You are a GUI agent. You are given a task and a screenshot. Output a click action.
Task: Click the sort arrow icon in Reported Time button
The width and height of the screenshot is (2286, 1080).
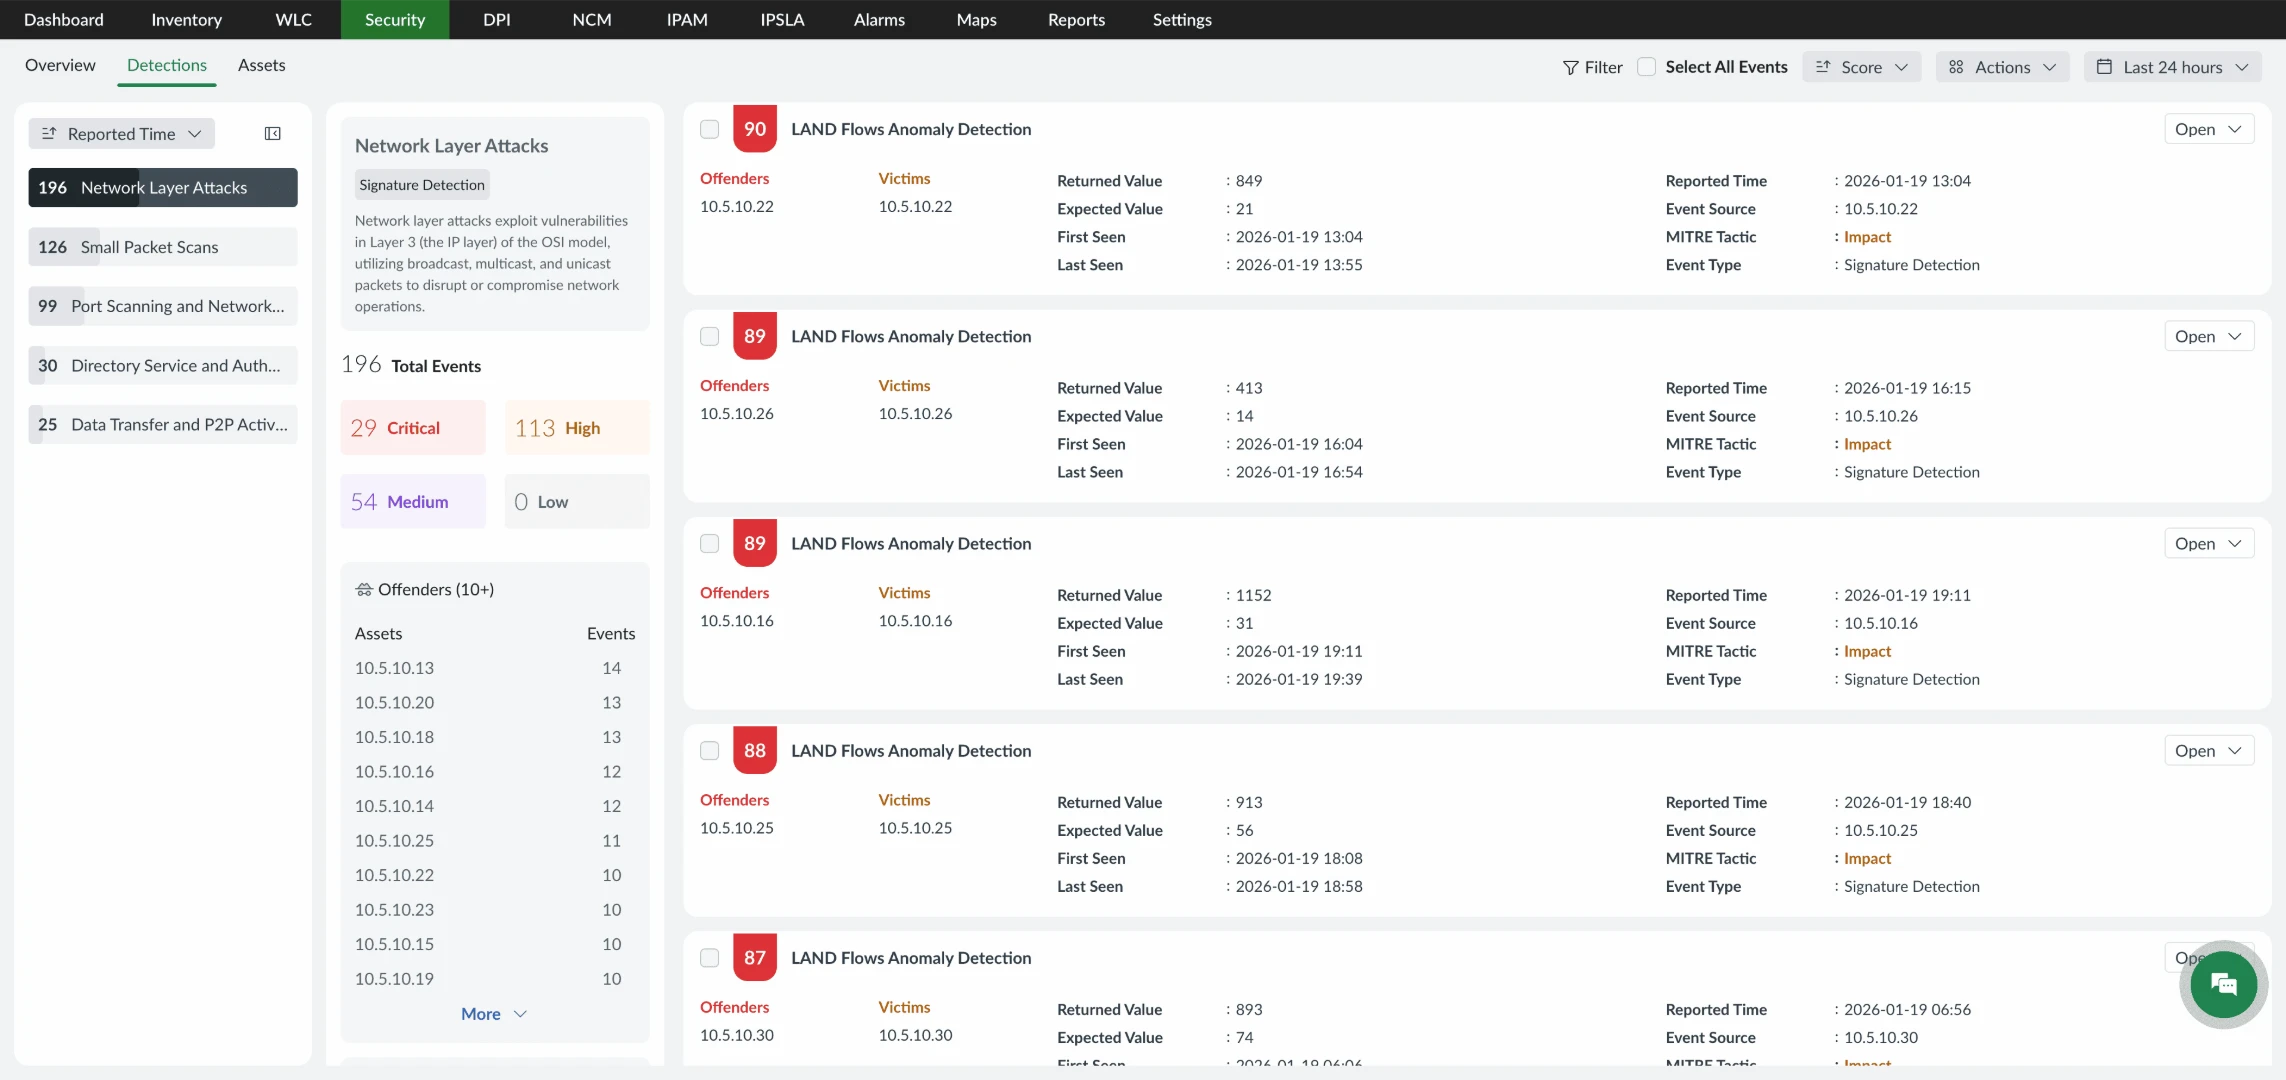pos(48,133)
